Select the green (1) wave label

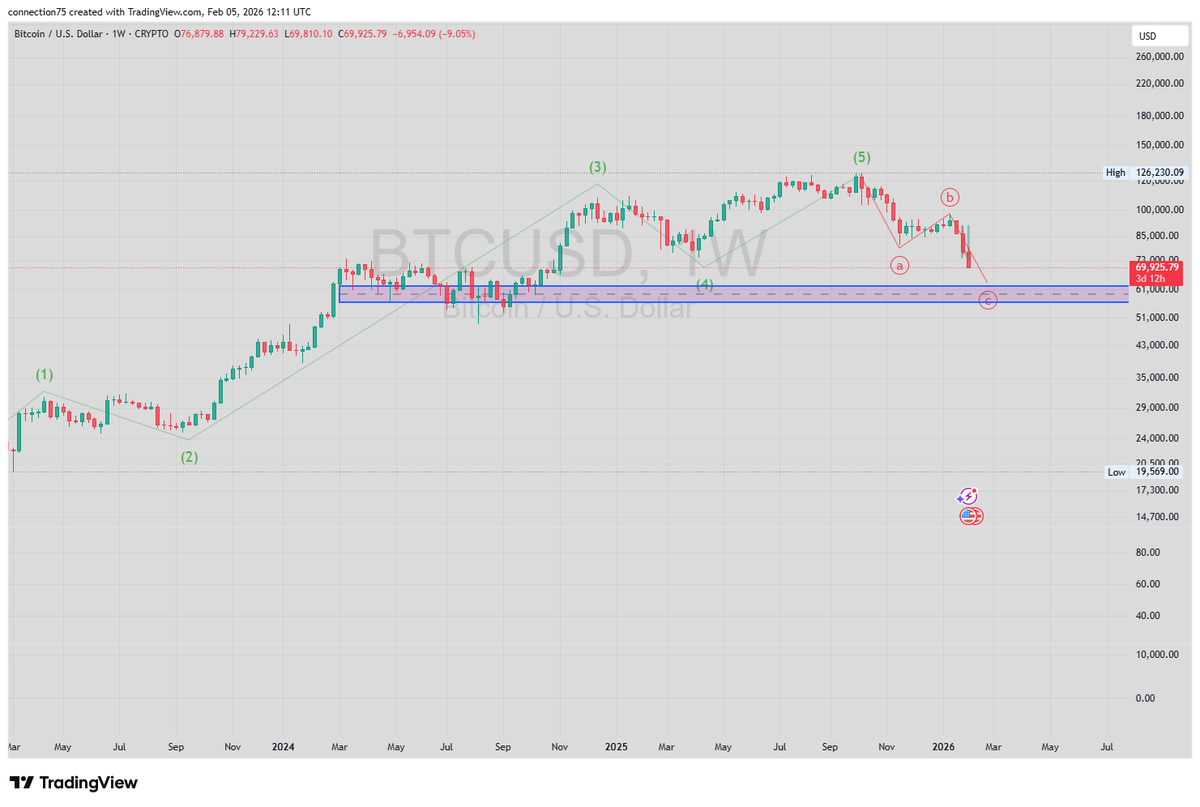[45, 375]
